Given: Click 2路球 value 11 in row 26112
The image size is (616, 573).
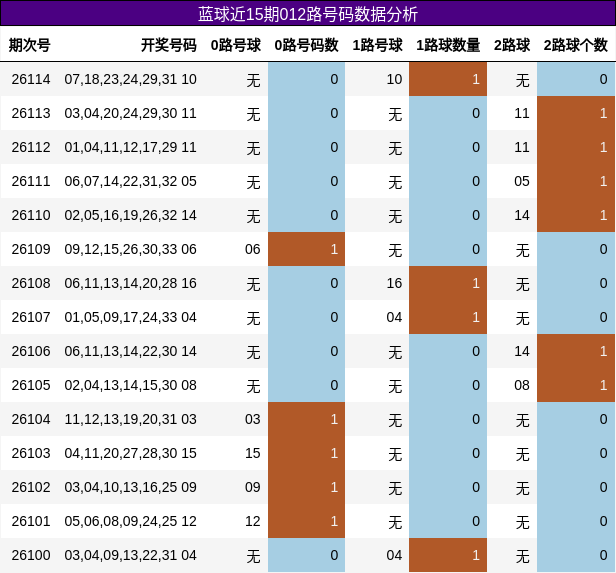Looking at the screenshot, I should pos(522,147).
